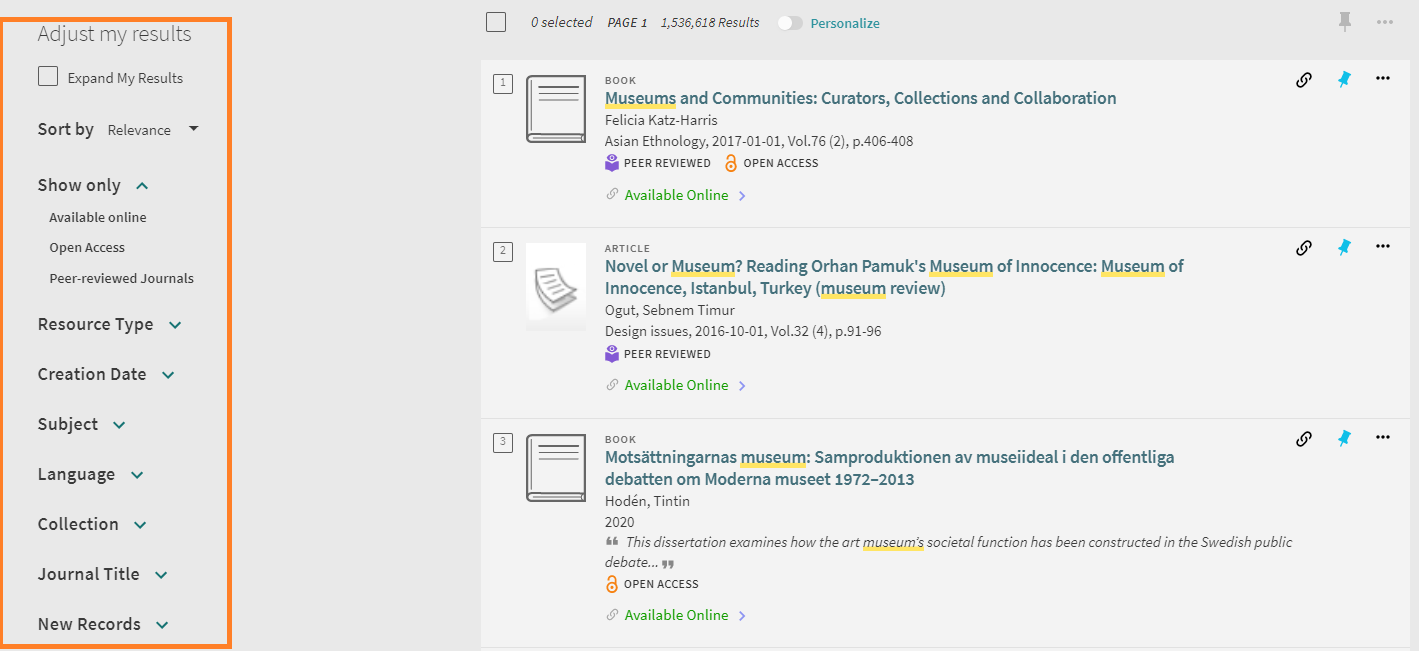The image size is (1419, 651).
Task: Tick the select-all results checkbox
Action: [496, 22]
